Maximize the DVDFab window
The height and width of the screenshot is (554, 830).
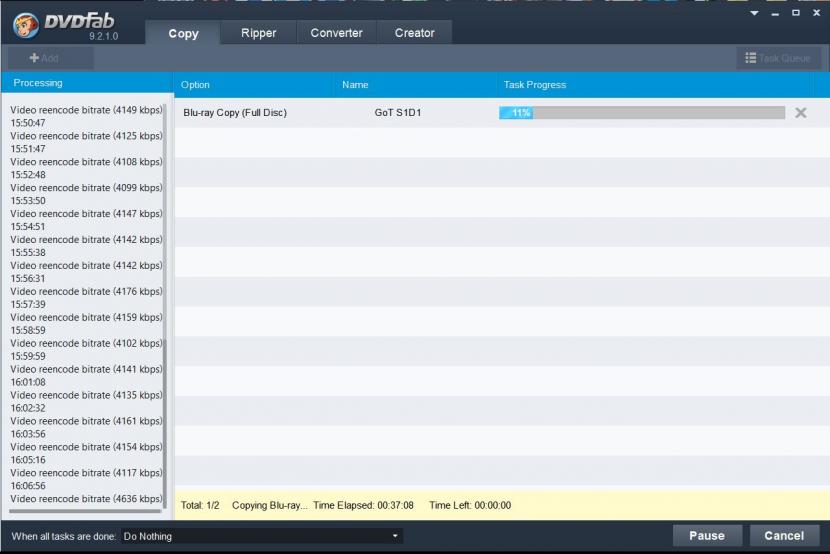[796, 13]
